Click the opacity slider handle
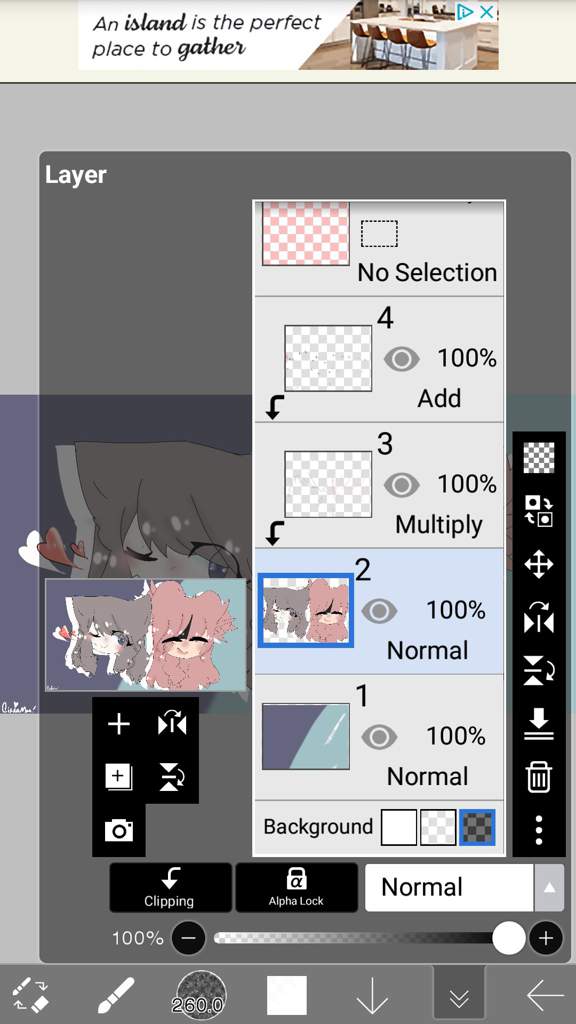This screenshot has width=576, height=1024. pos(509,938)
